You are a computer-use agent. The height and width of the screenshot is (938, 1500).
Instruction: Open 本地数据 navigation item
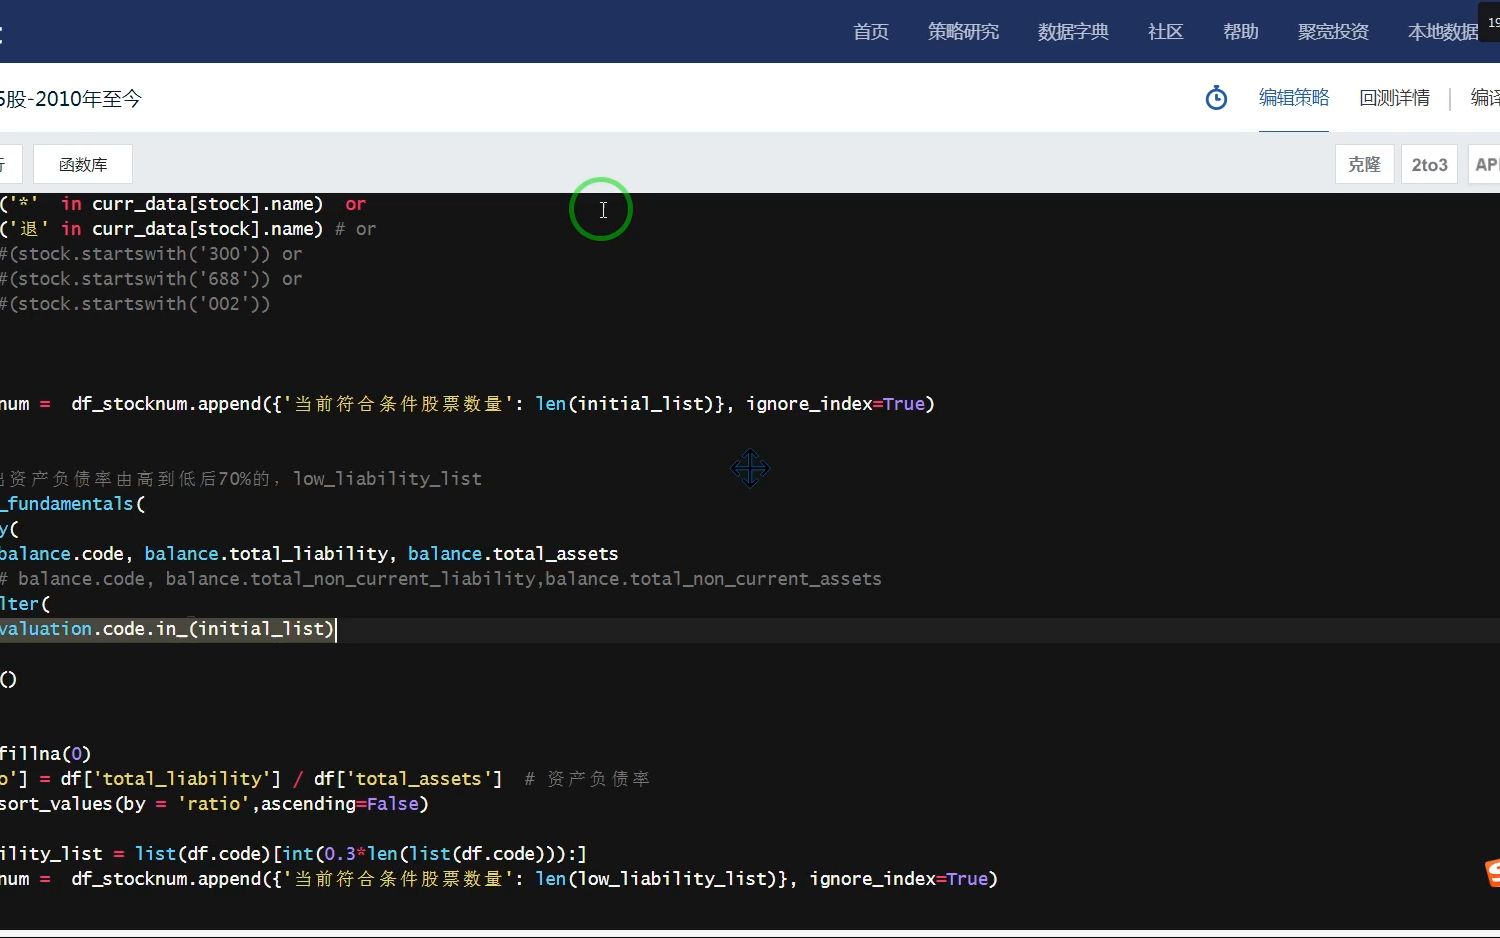[1443, 32]
